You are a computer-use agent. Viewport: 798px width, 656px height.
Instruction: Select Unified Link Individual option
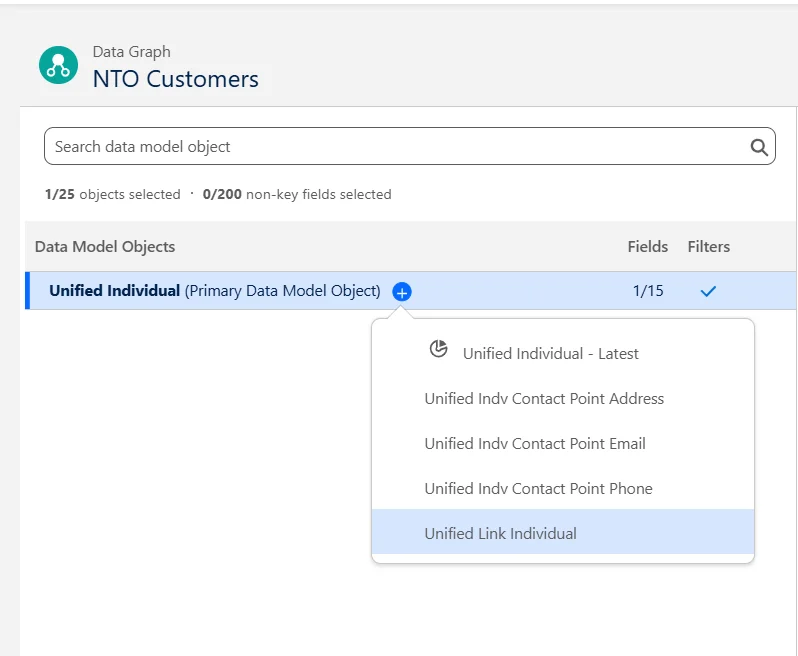click(563, 533)
